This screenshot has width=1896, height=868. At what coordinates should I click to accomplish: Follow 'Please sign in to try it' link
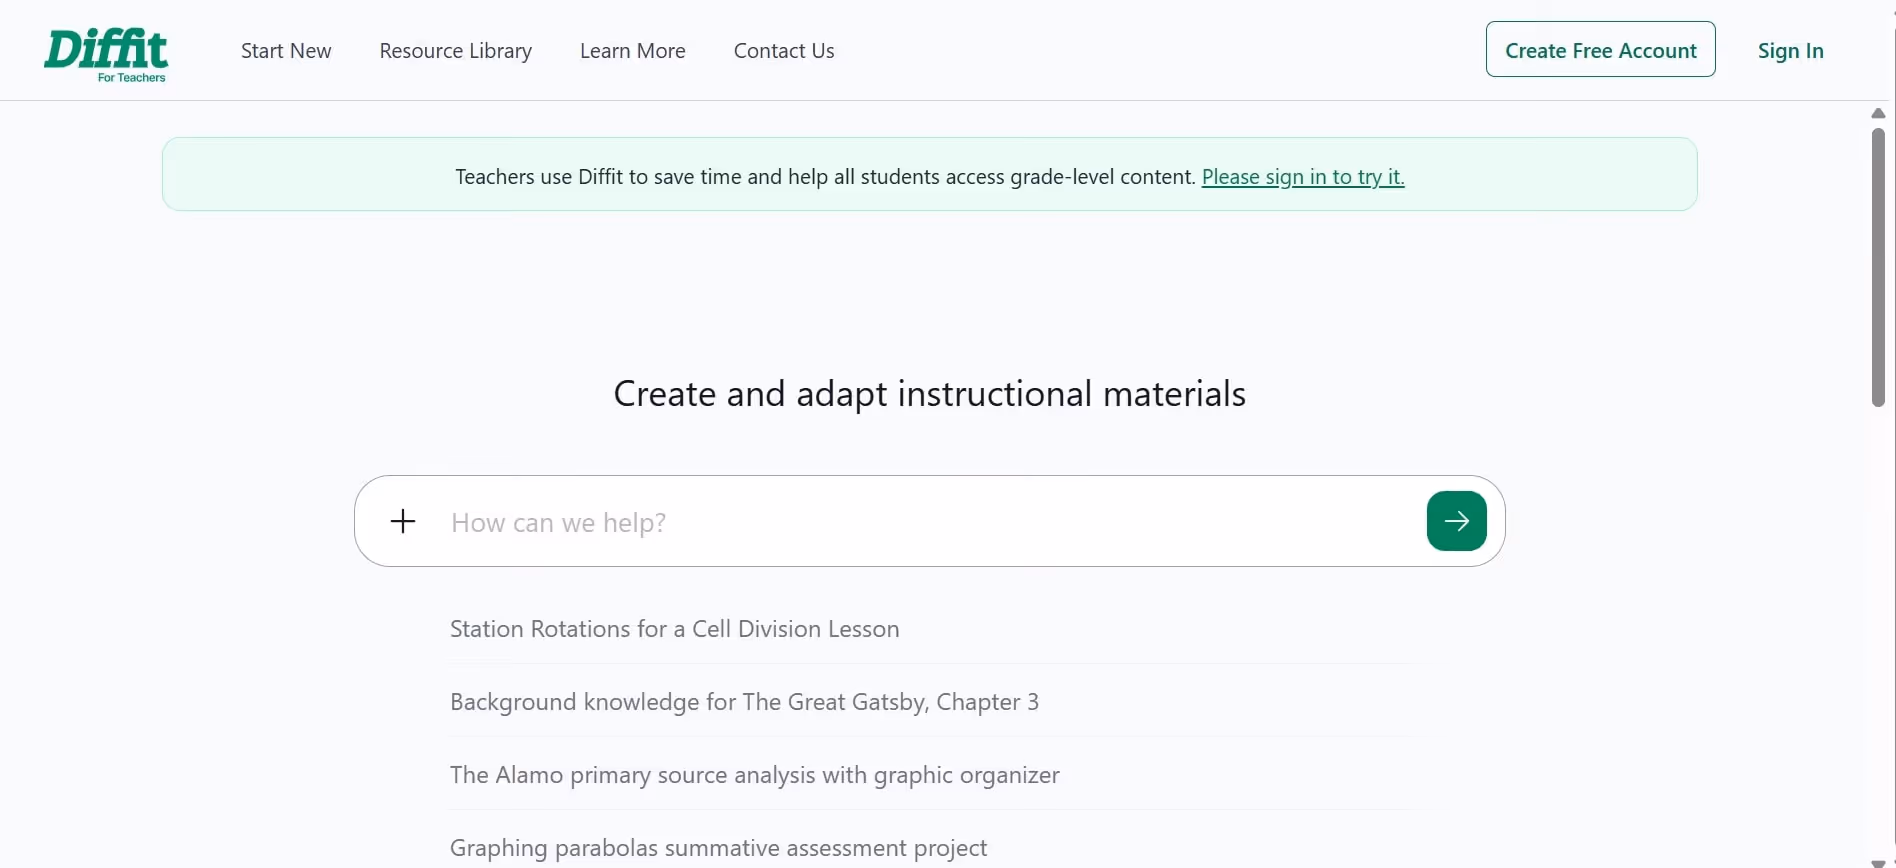(x=1303, y=177)
